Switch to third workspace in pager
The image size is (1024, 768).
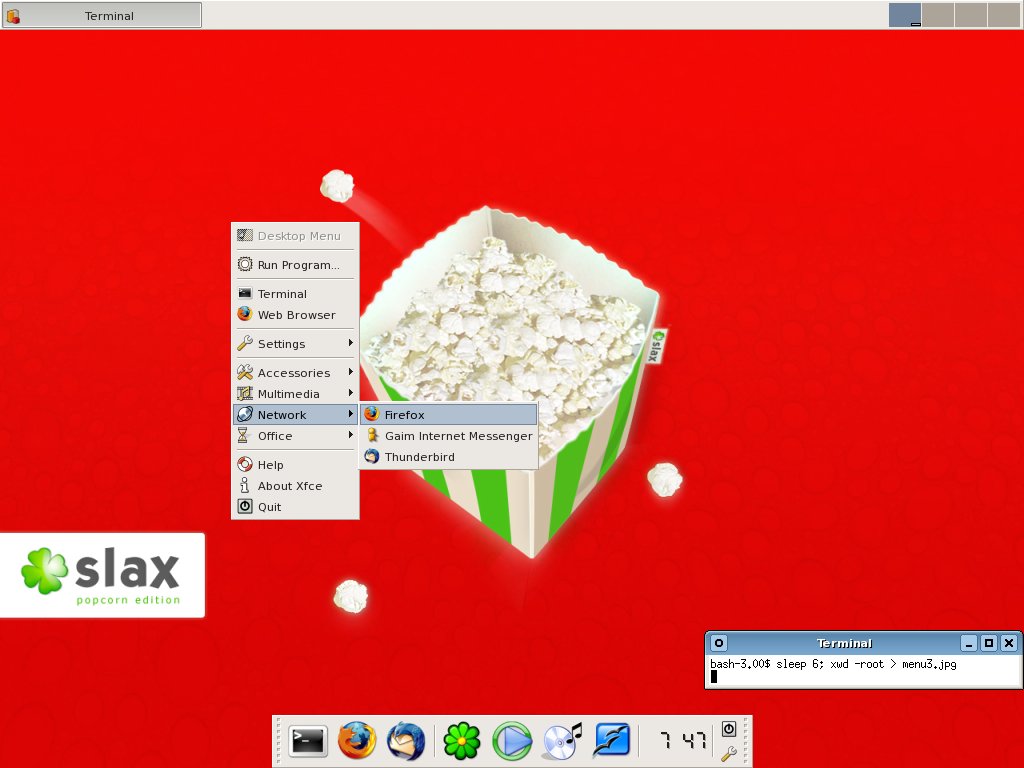[x=970, y=15]
